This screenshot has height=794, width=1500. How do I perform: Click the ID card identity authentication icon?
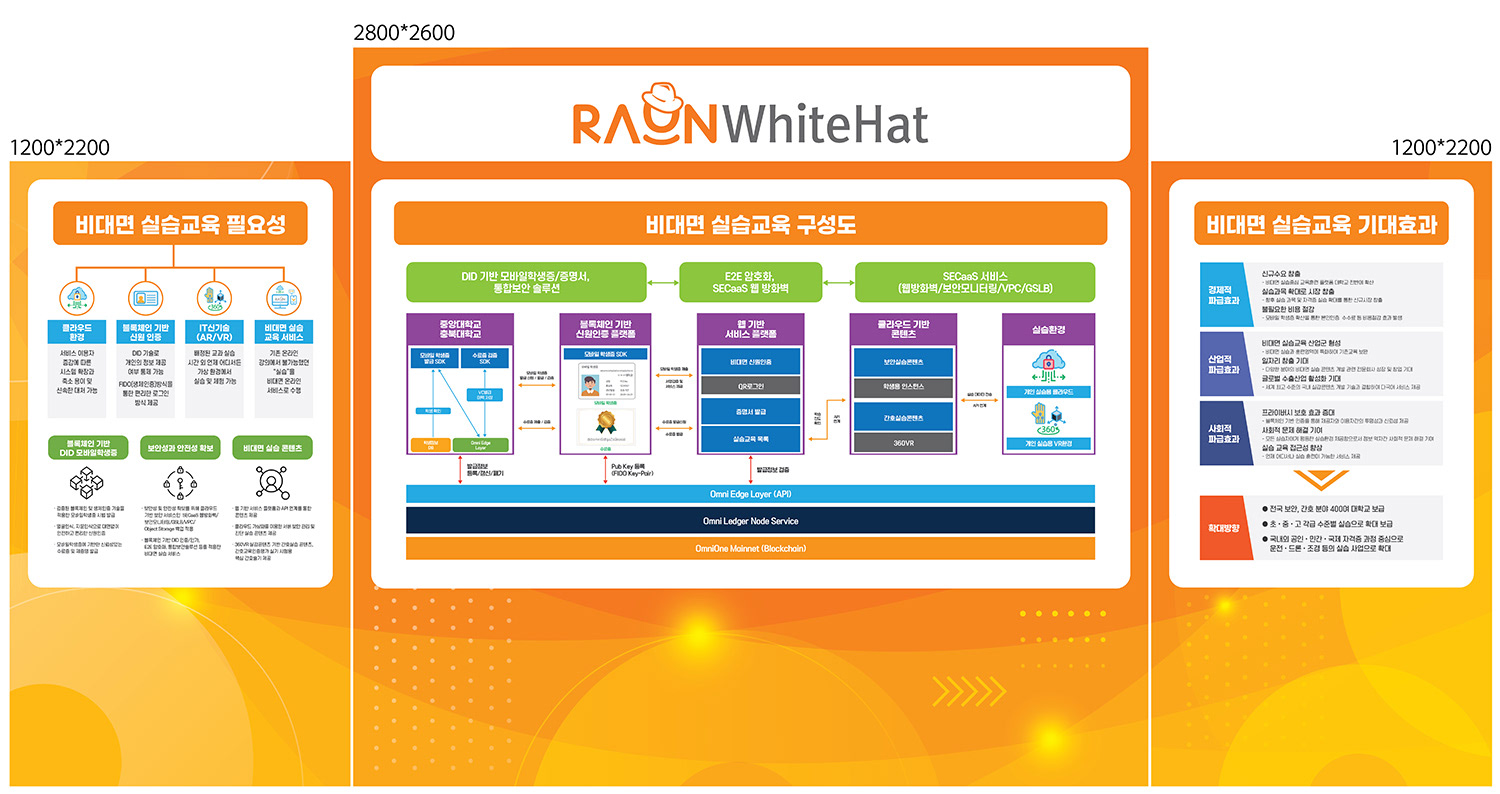click(x=145, y=297)
